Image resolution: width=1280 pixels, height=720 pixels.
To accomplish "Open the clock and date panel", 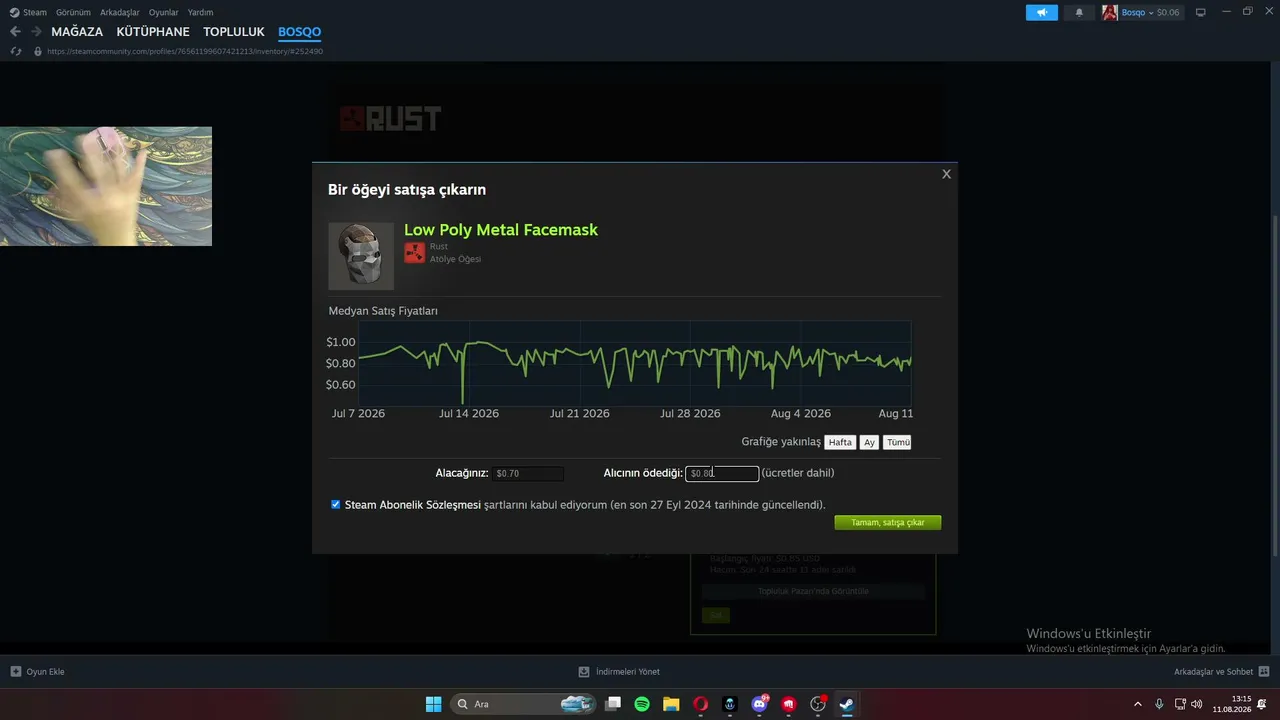I will click(1232, 704).
